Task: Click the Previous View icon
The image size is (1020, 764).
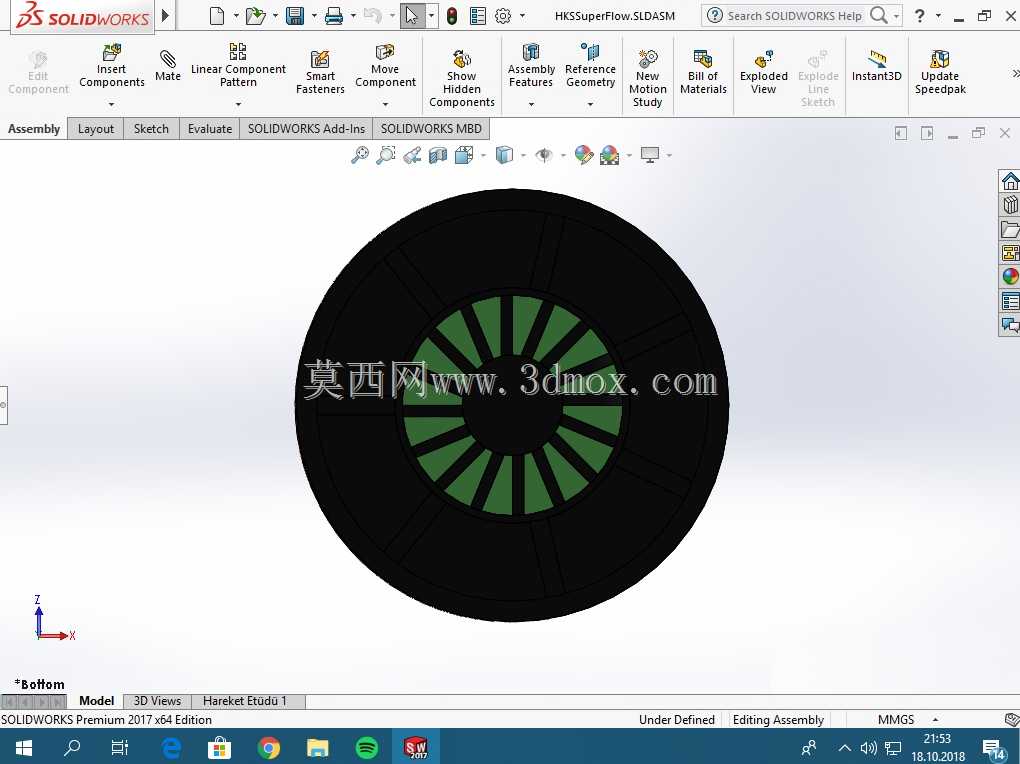Action: (x=412, y=155)
